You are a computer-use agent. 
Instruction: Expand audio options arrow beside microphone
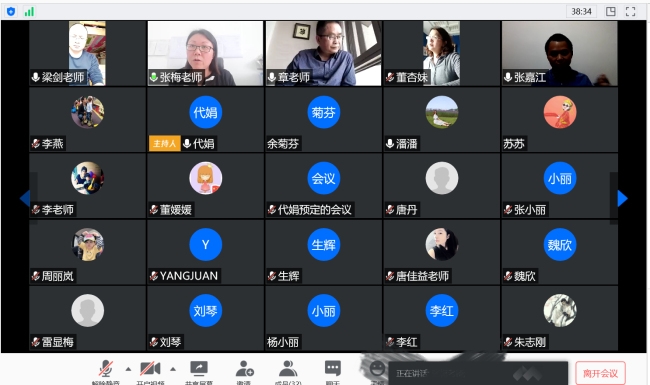(129, 369)
